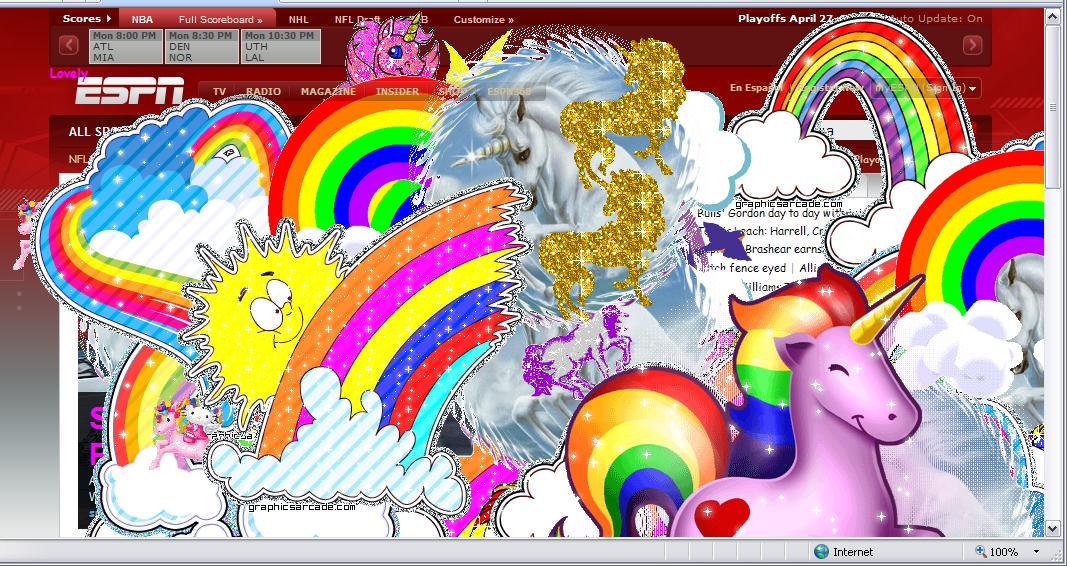Open the Customize scoreboard menu
The width and height of the screenshot is (1067, 566).
(x=483, y=19)
